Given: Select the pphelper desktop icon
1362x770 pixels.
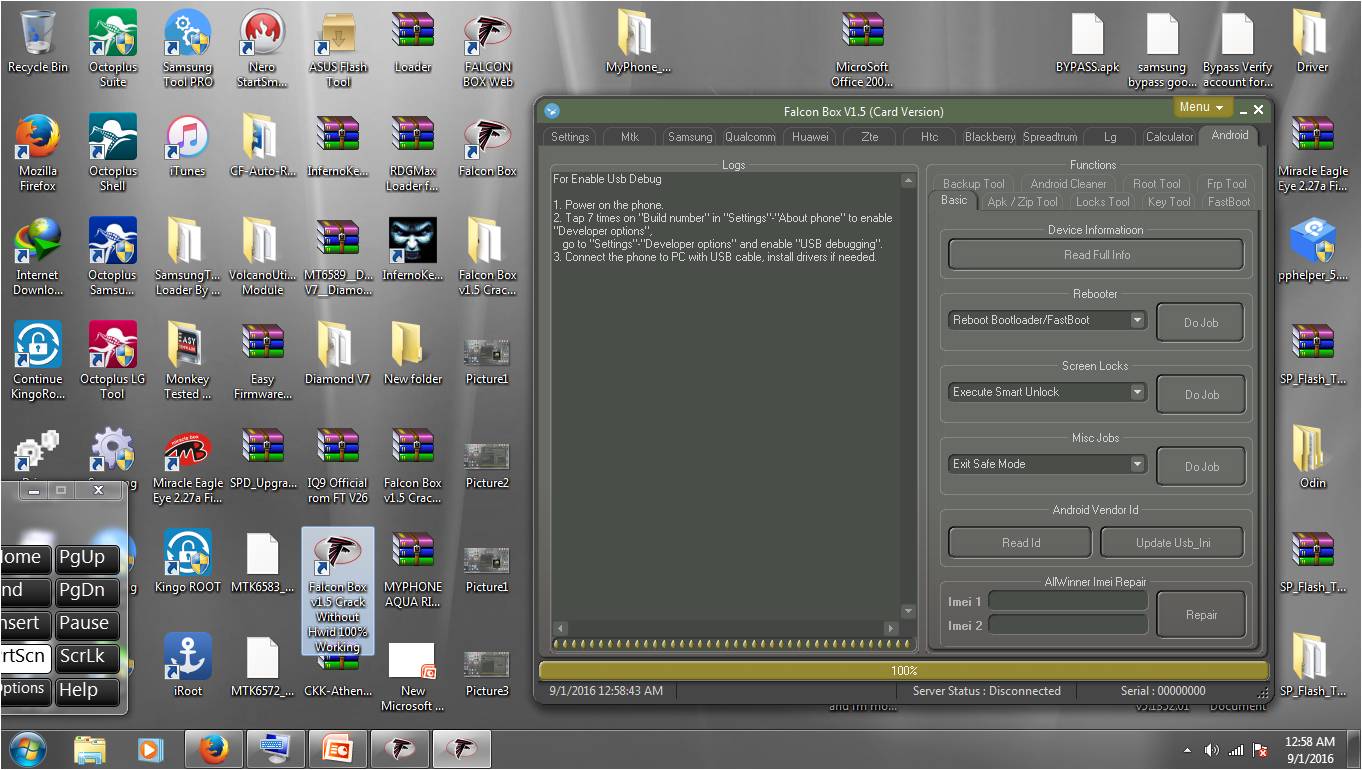Looking at the screenshot, I should [1312, 249].
